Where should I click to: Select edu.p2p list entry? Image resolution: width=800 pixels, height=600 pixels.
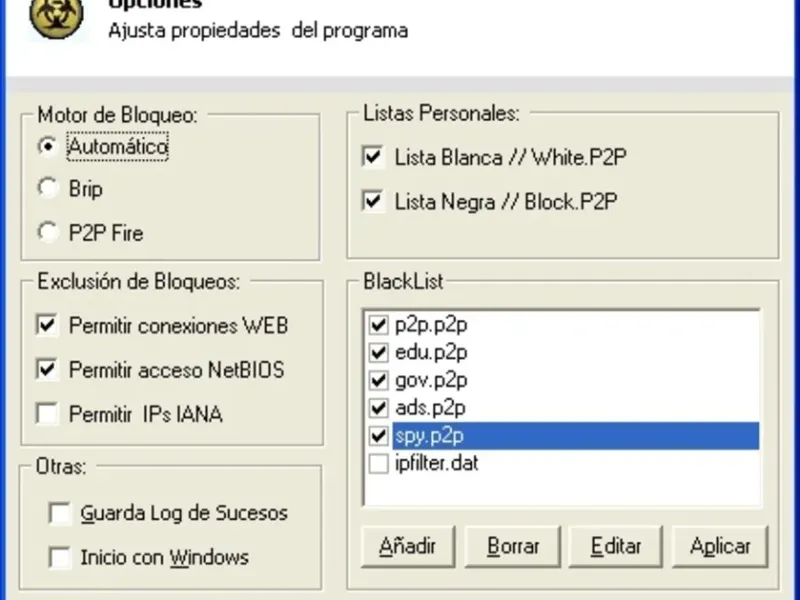click(431, 352)
